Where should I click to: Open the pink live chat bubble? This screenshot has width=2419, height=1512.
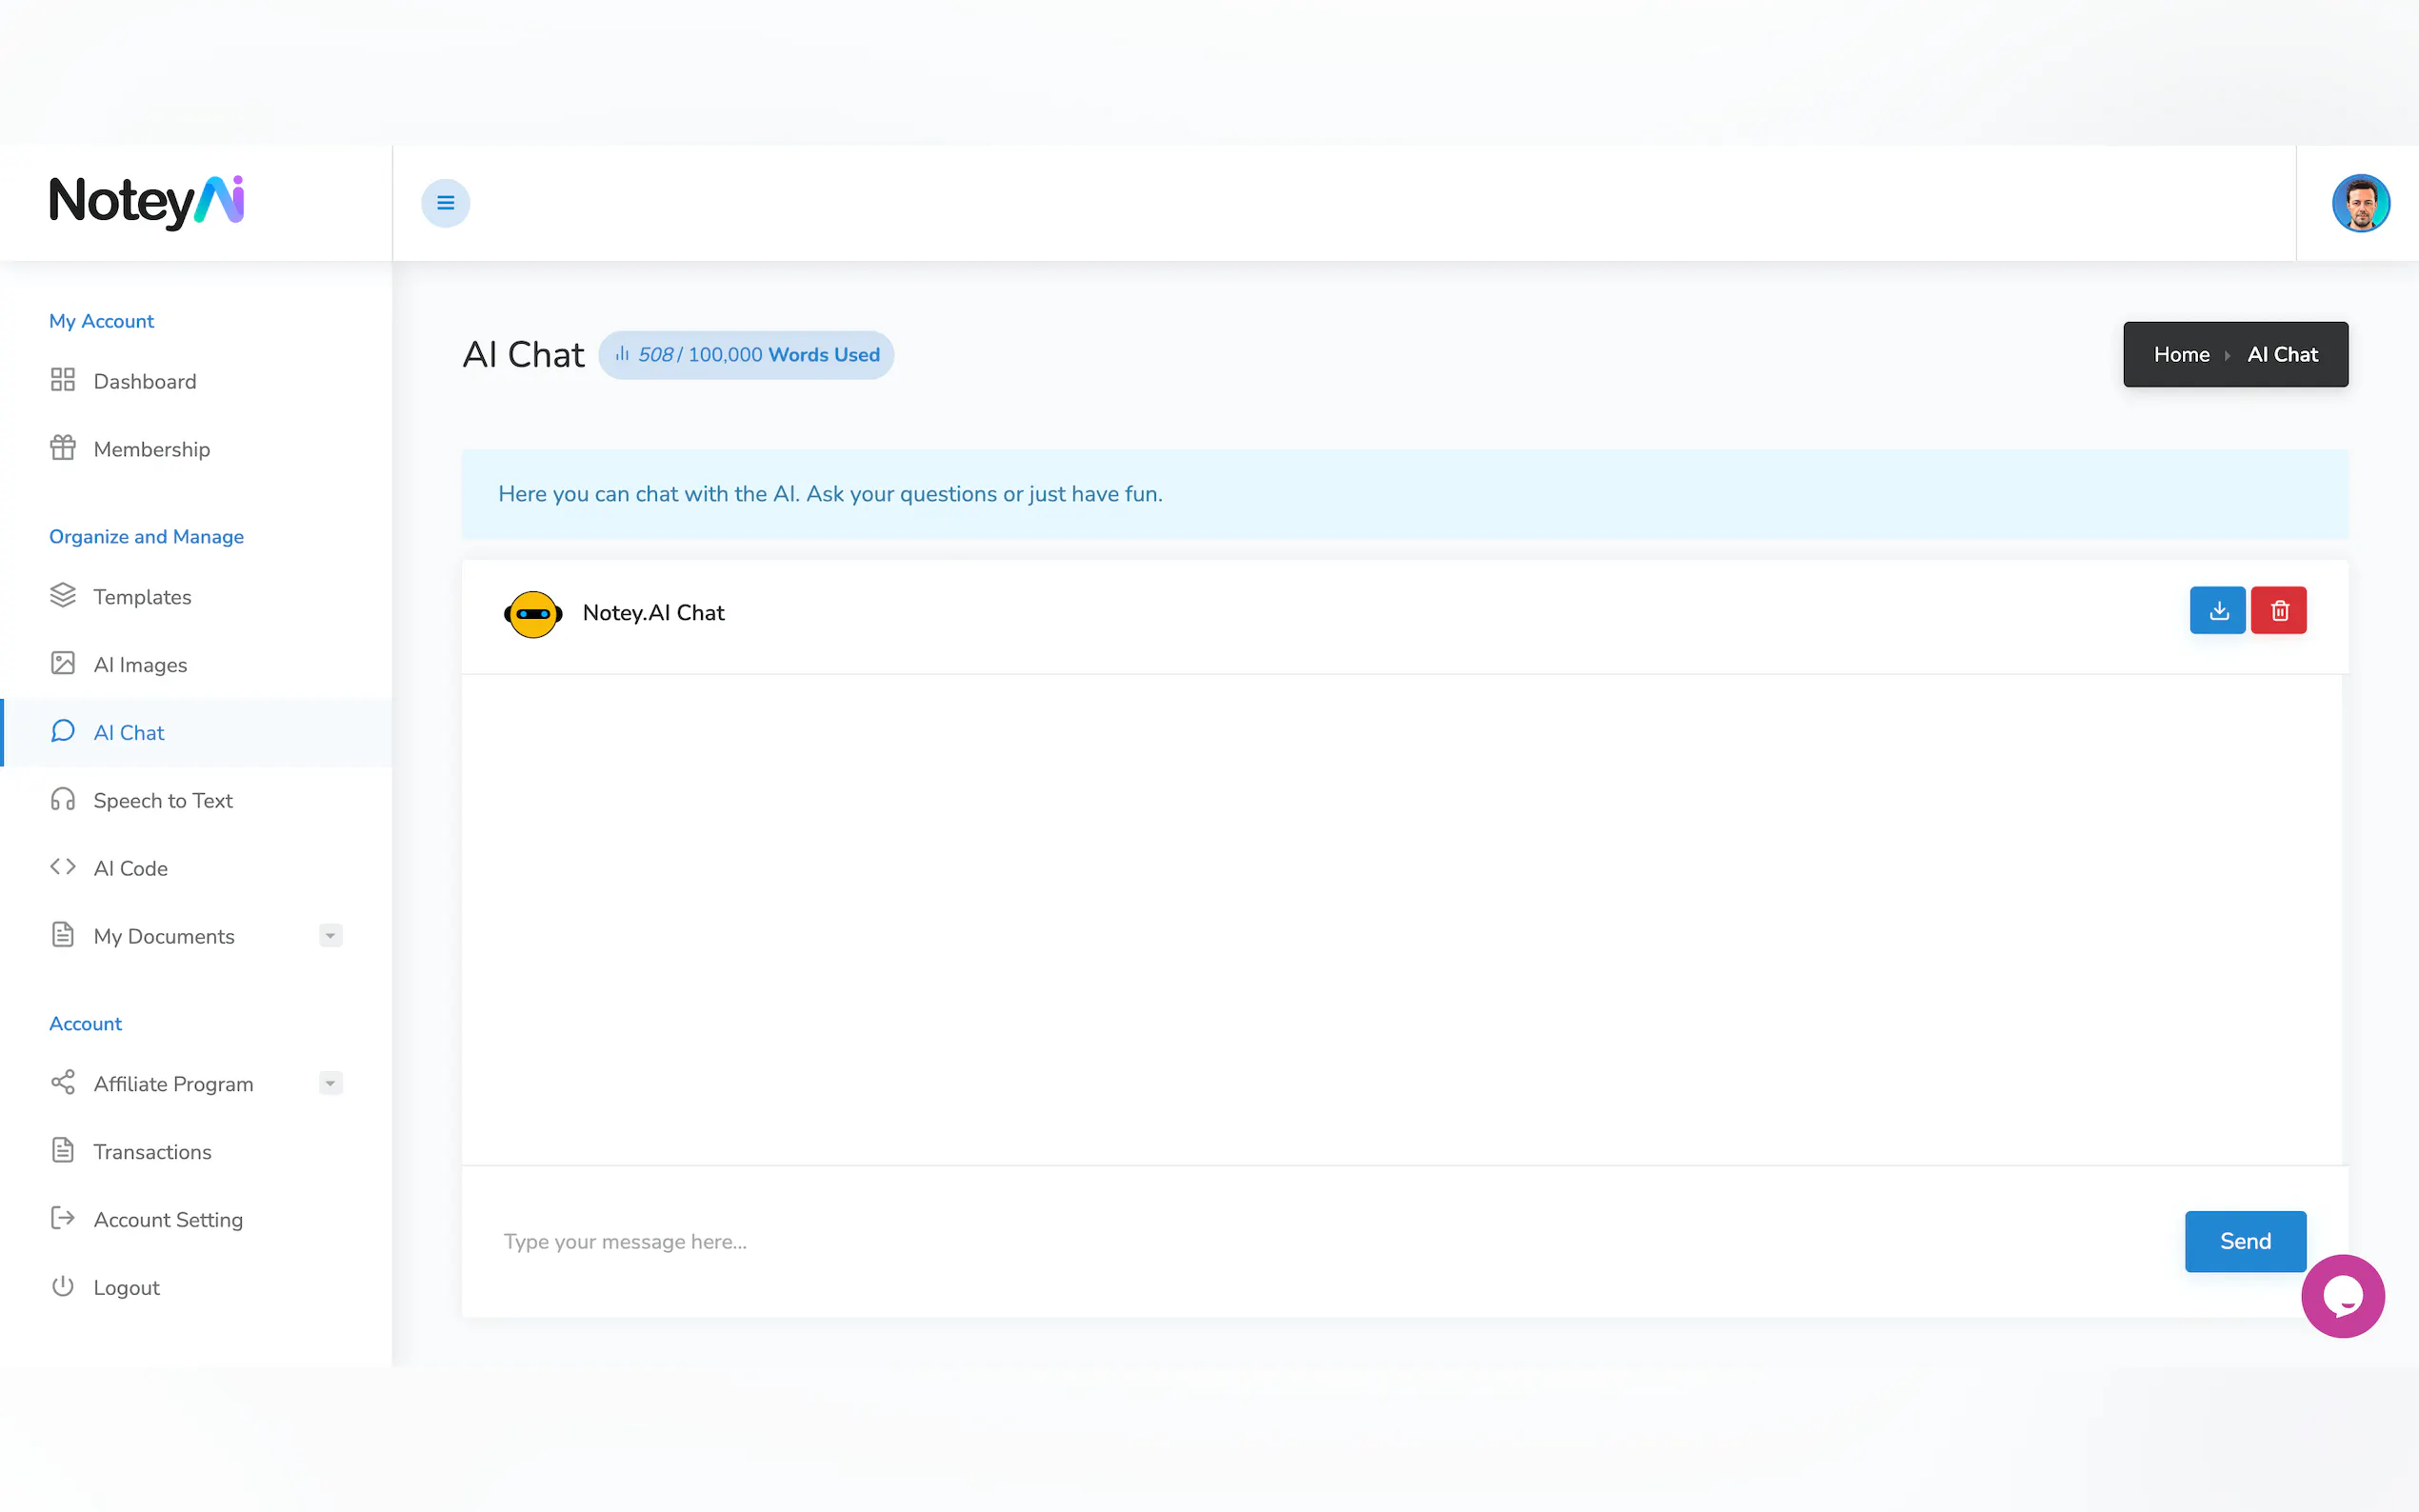point(2342,1296)
